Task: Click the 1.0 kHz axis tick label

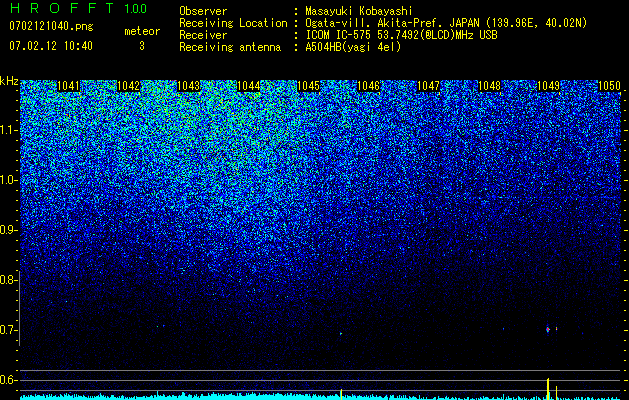Action: 8,180
